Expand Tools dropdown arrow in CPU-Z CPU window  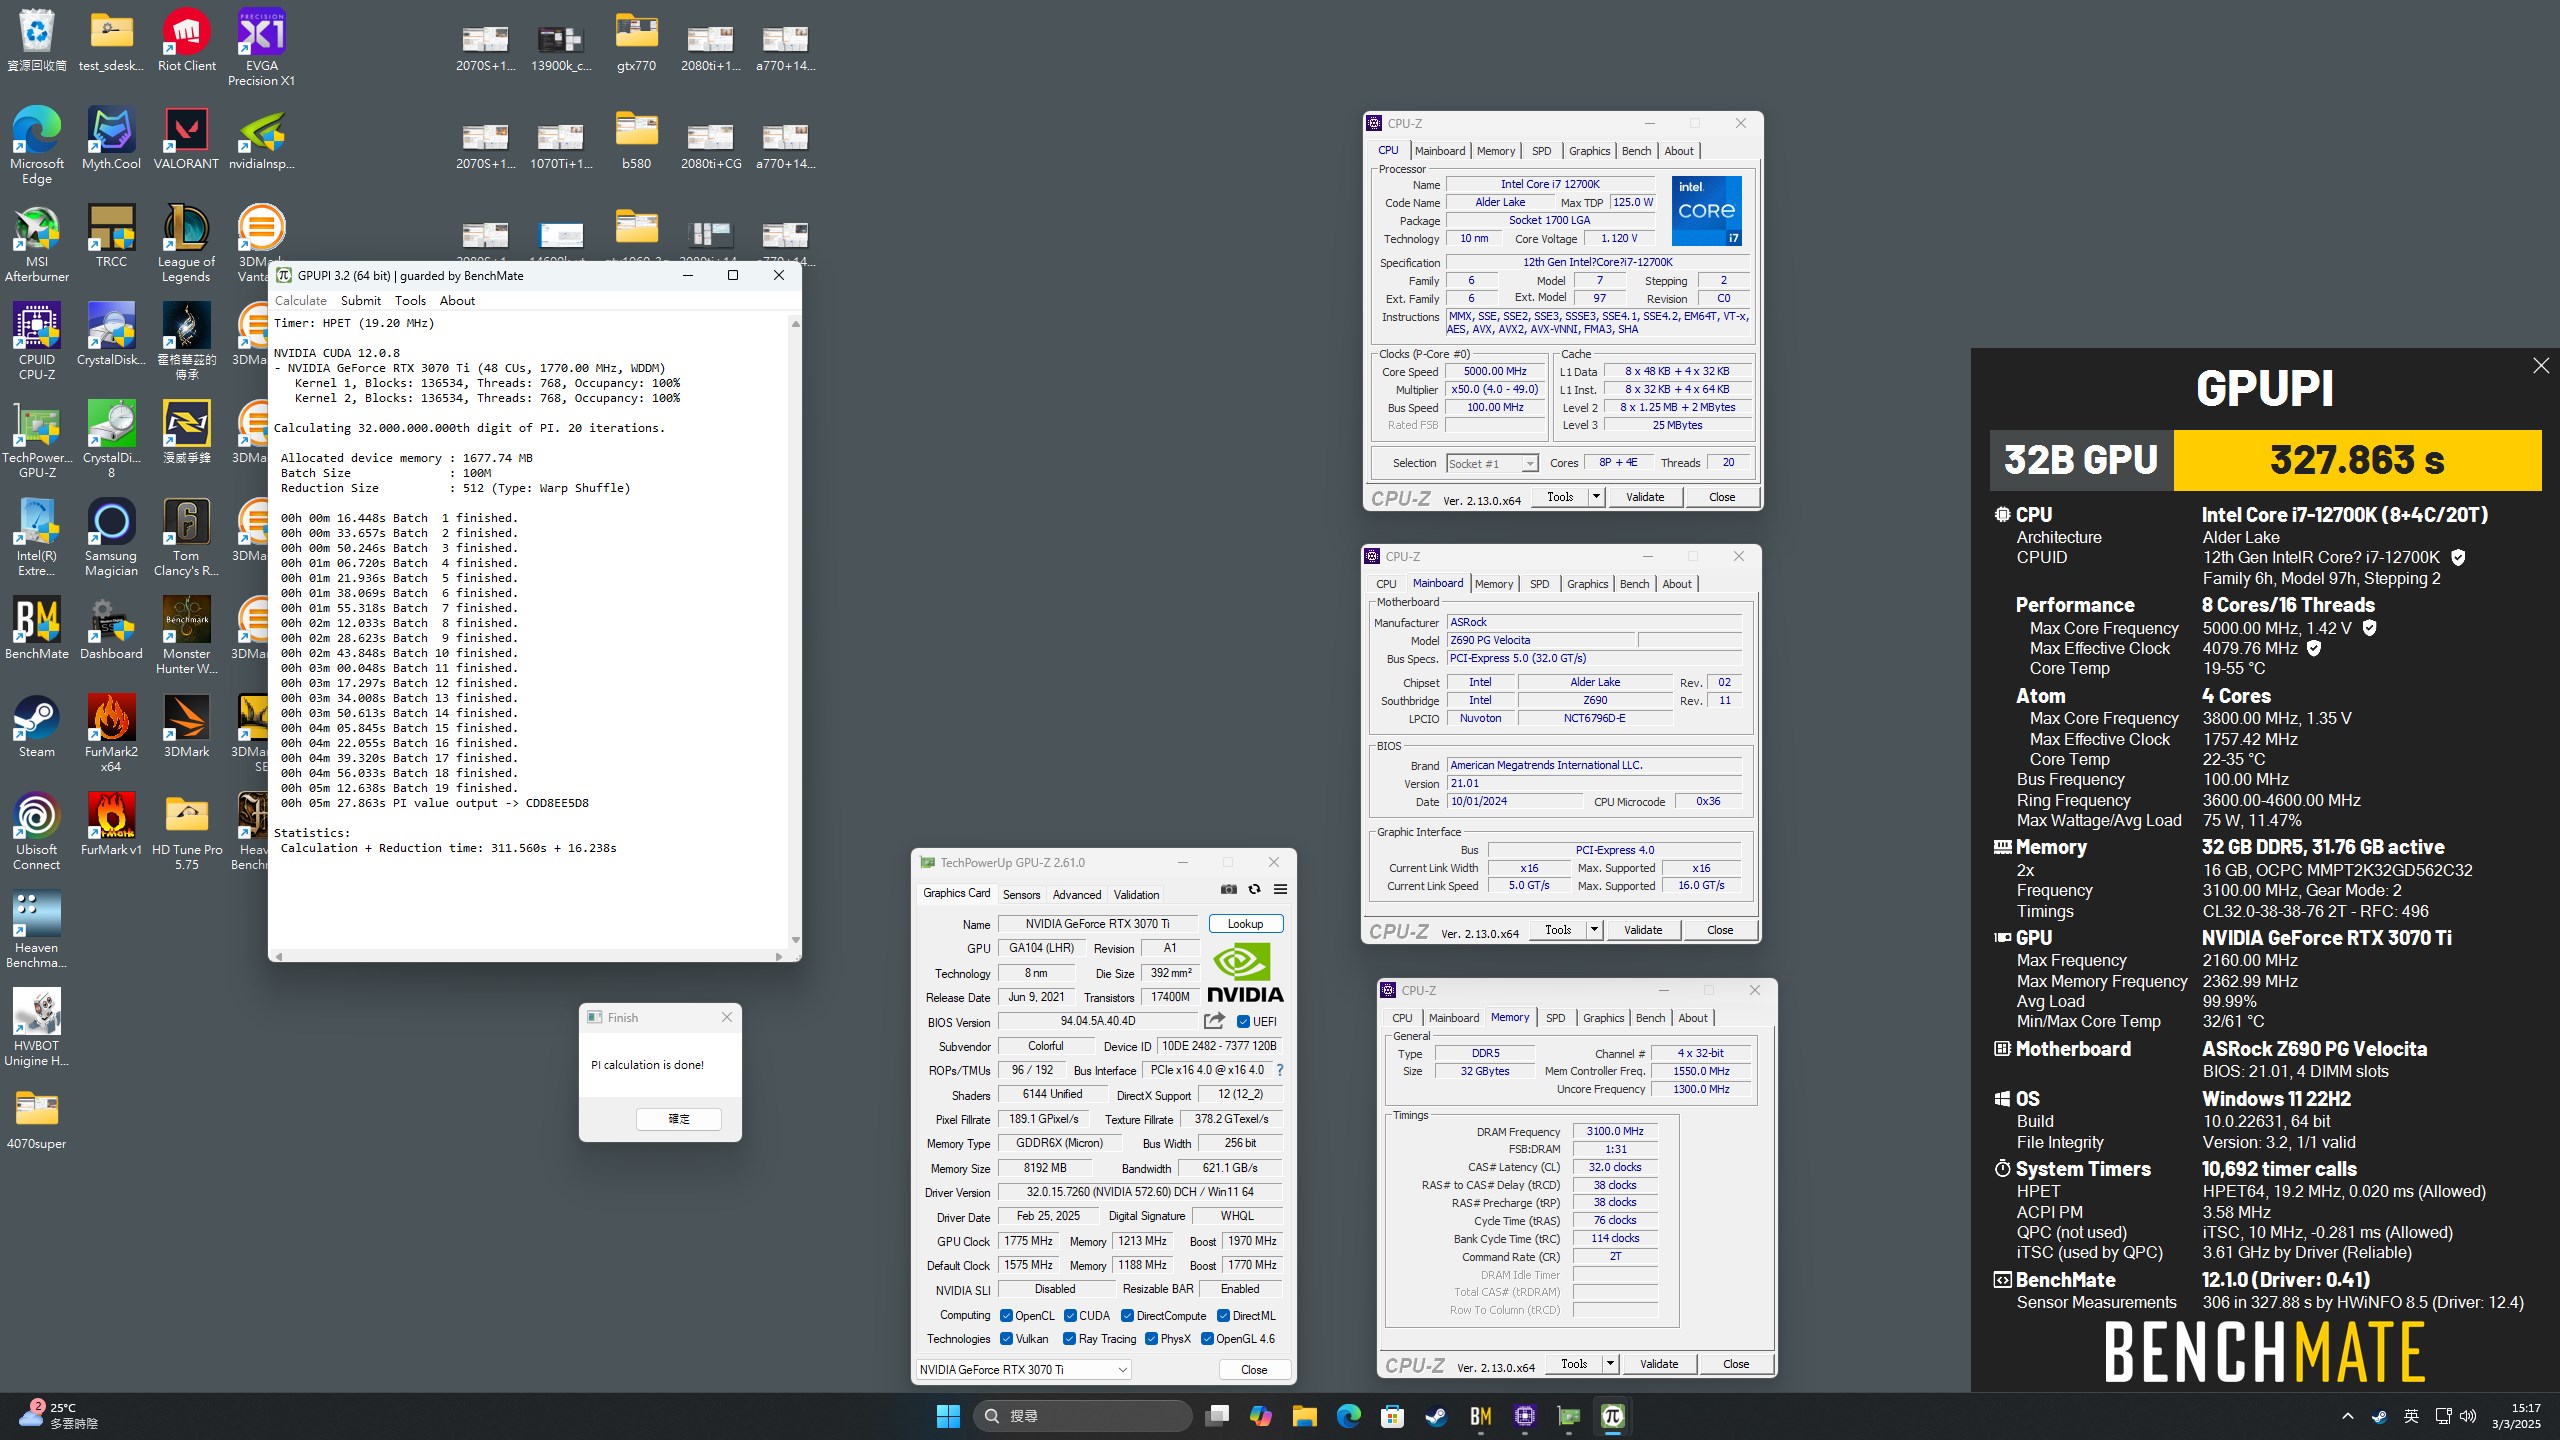(x=1596, y=497)
